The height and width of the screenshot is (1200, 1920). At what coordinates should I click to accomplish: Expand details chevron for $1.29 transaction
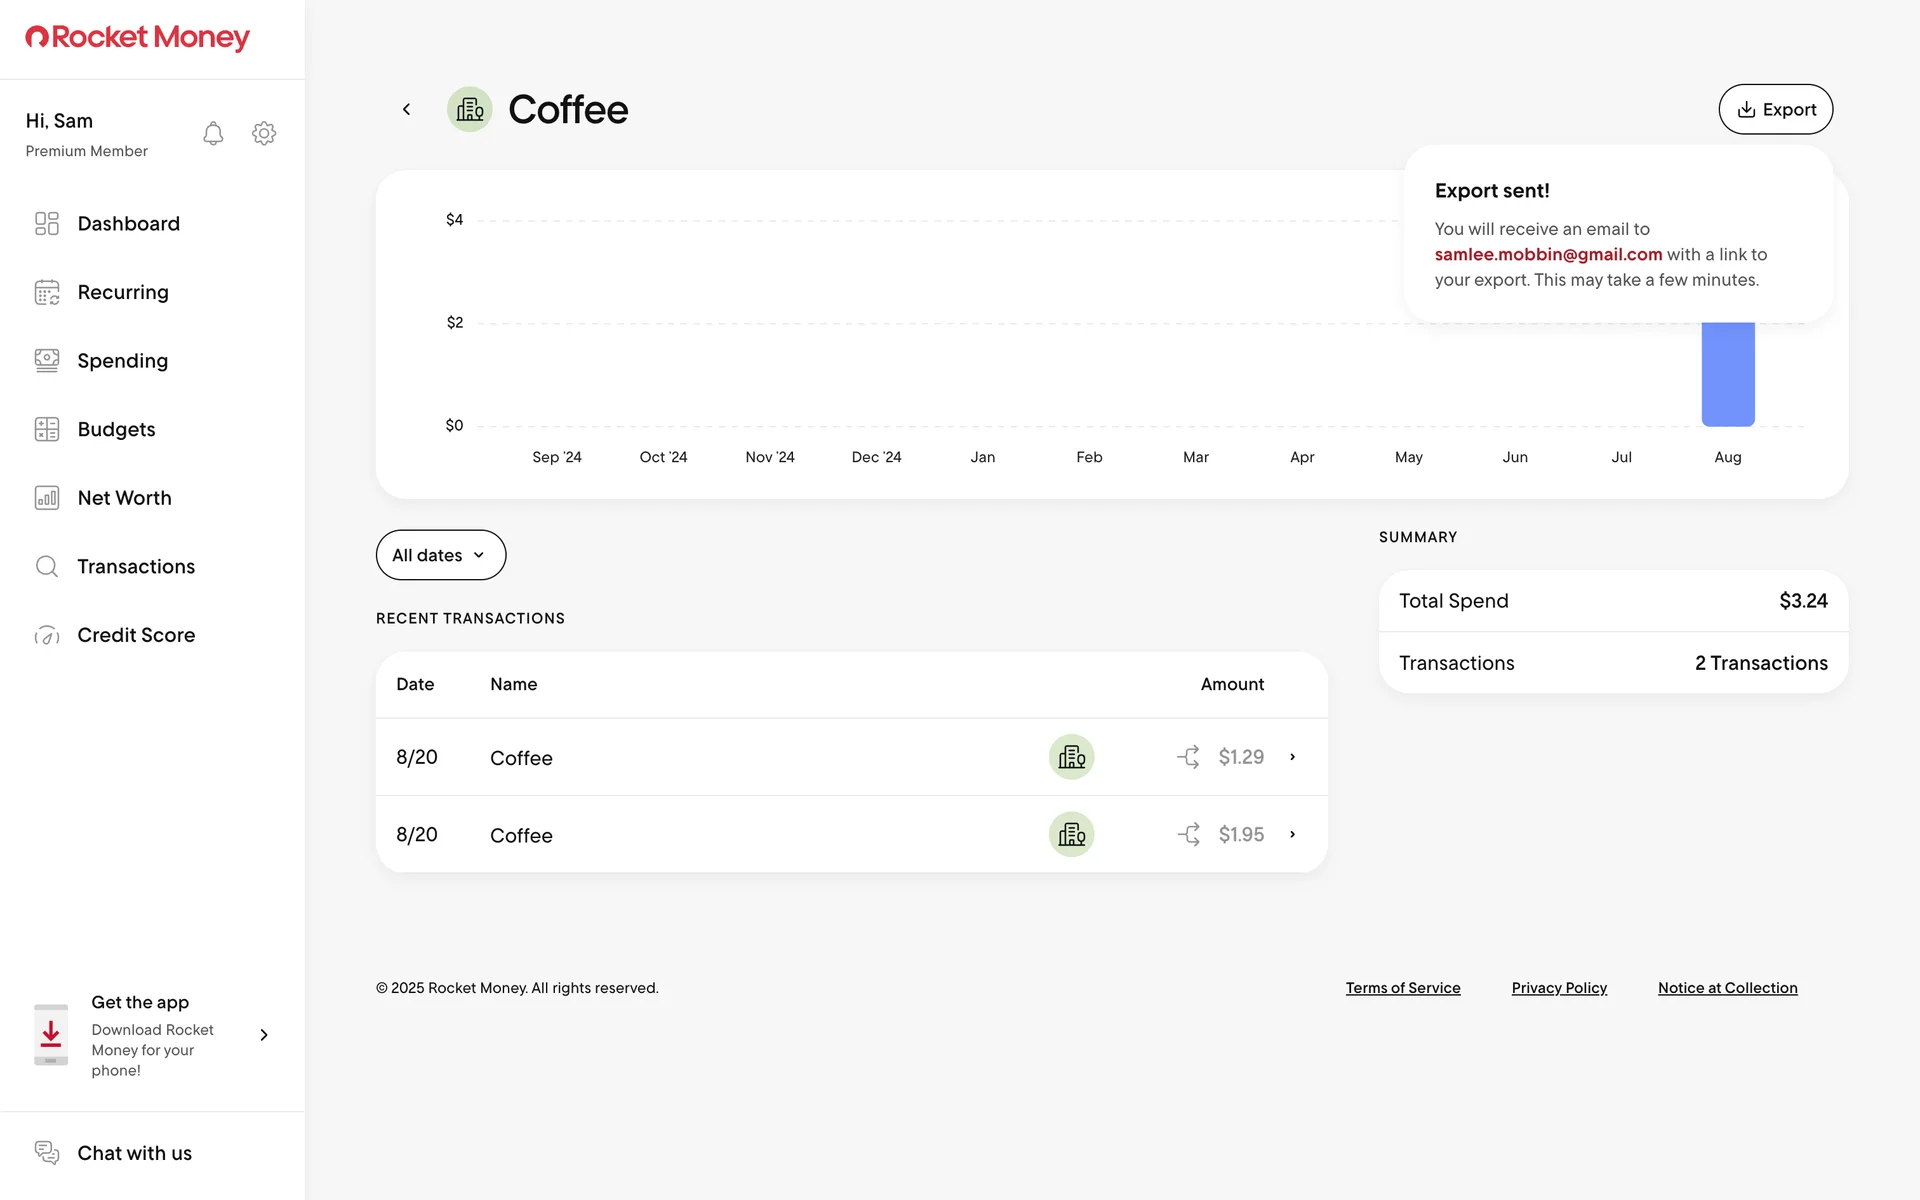1292,757
